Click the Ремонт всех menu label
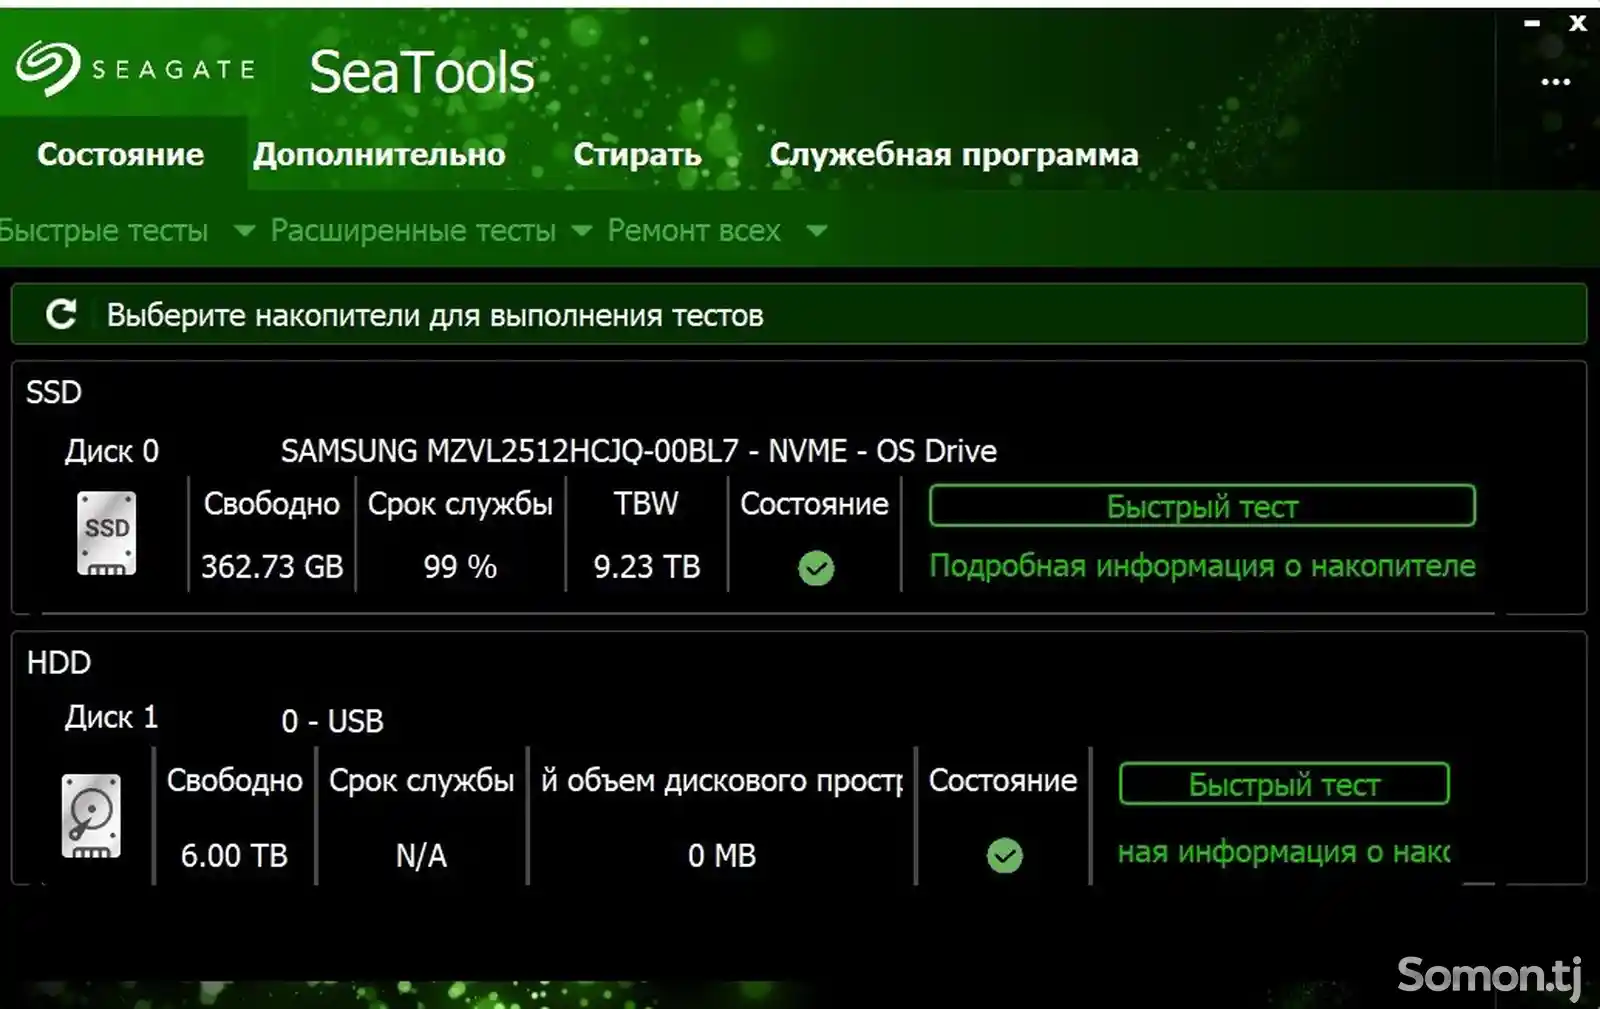The image size is (1600, 1009). (694, 231)
